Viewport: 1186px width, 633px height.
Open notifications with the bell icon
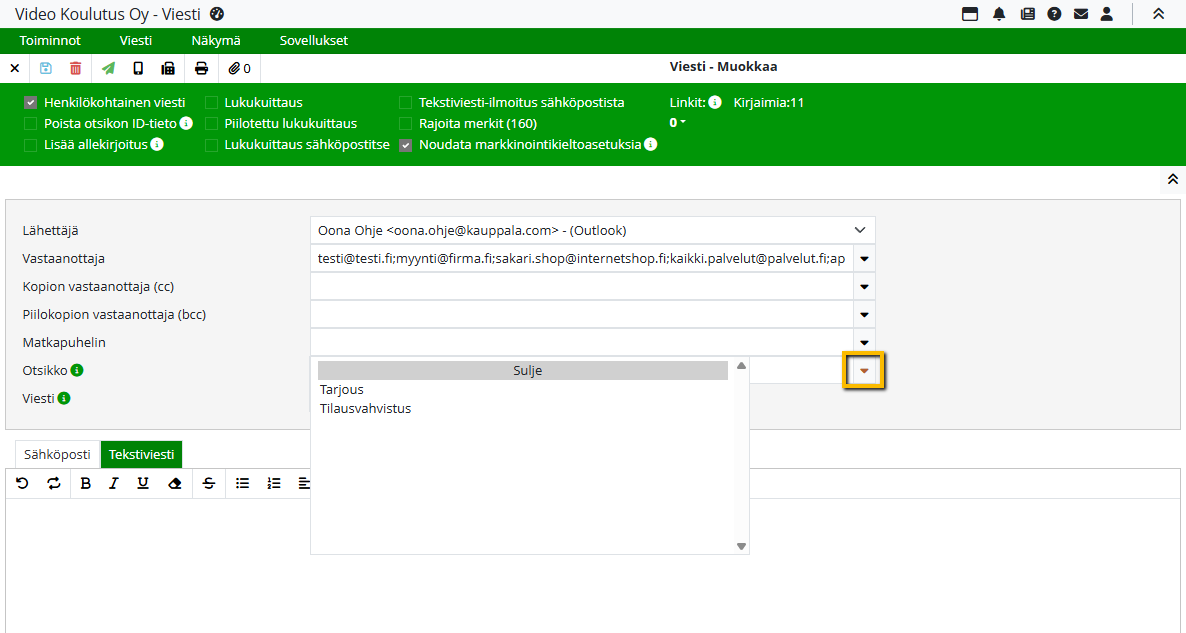point(999,14)
